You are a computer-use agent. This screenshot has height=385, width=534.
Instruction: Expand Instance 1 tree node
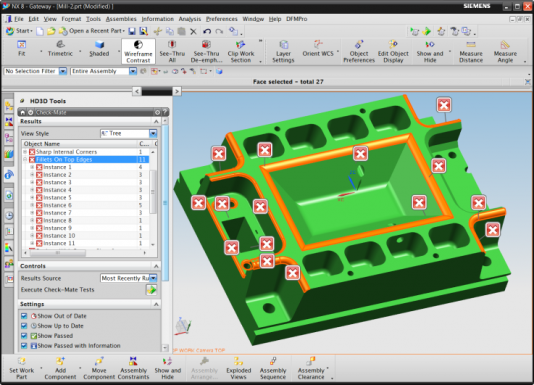32,167
